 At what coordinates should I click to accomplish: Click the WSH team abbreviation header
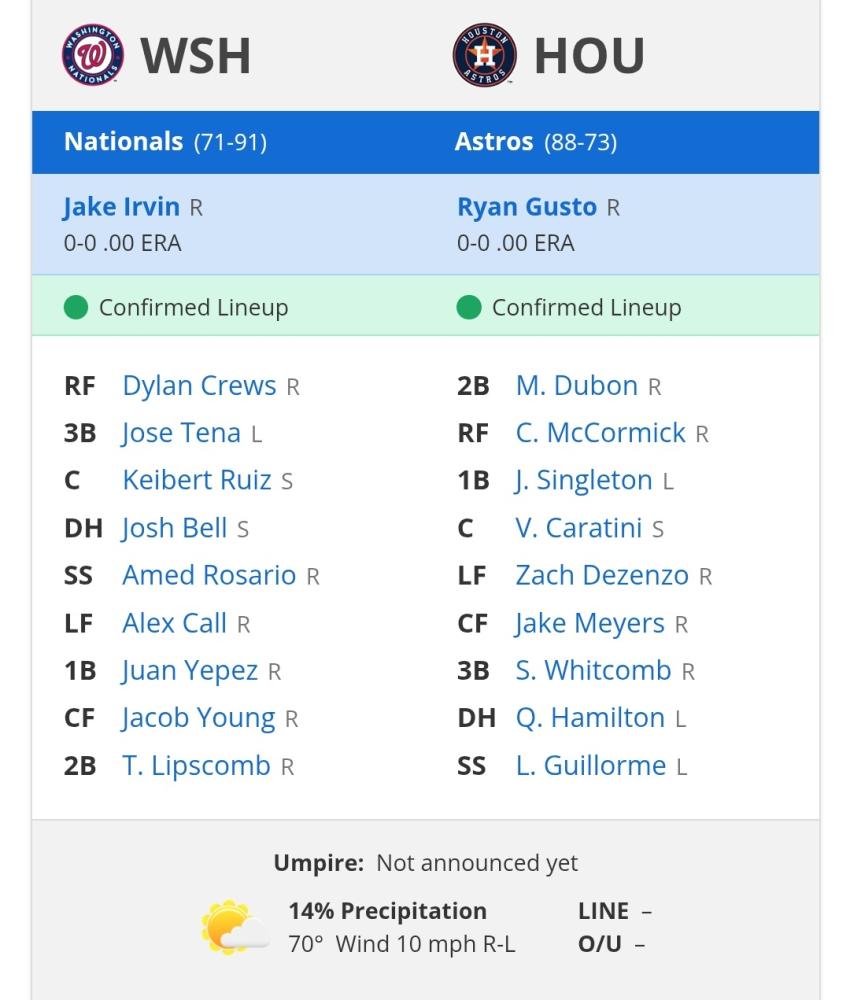click(x=195, y=55)
